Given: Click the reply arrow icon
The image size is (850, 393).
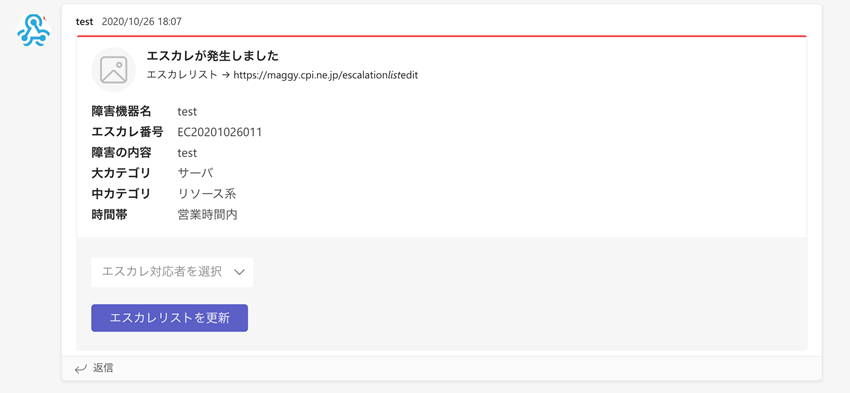Looking at the screenshot, I should pyautogui.click(x=81, y=369).
